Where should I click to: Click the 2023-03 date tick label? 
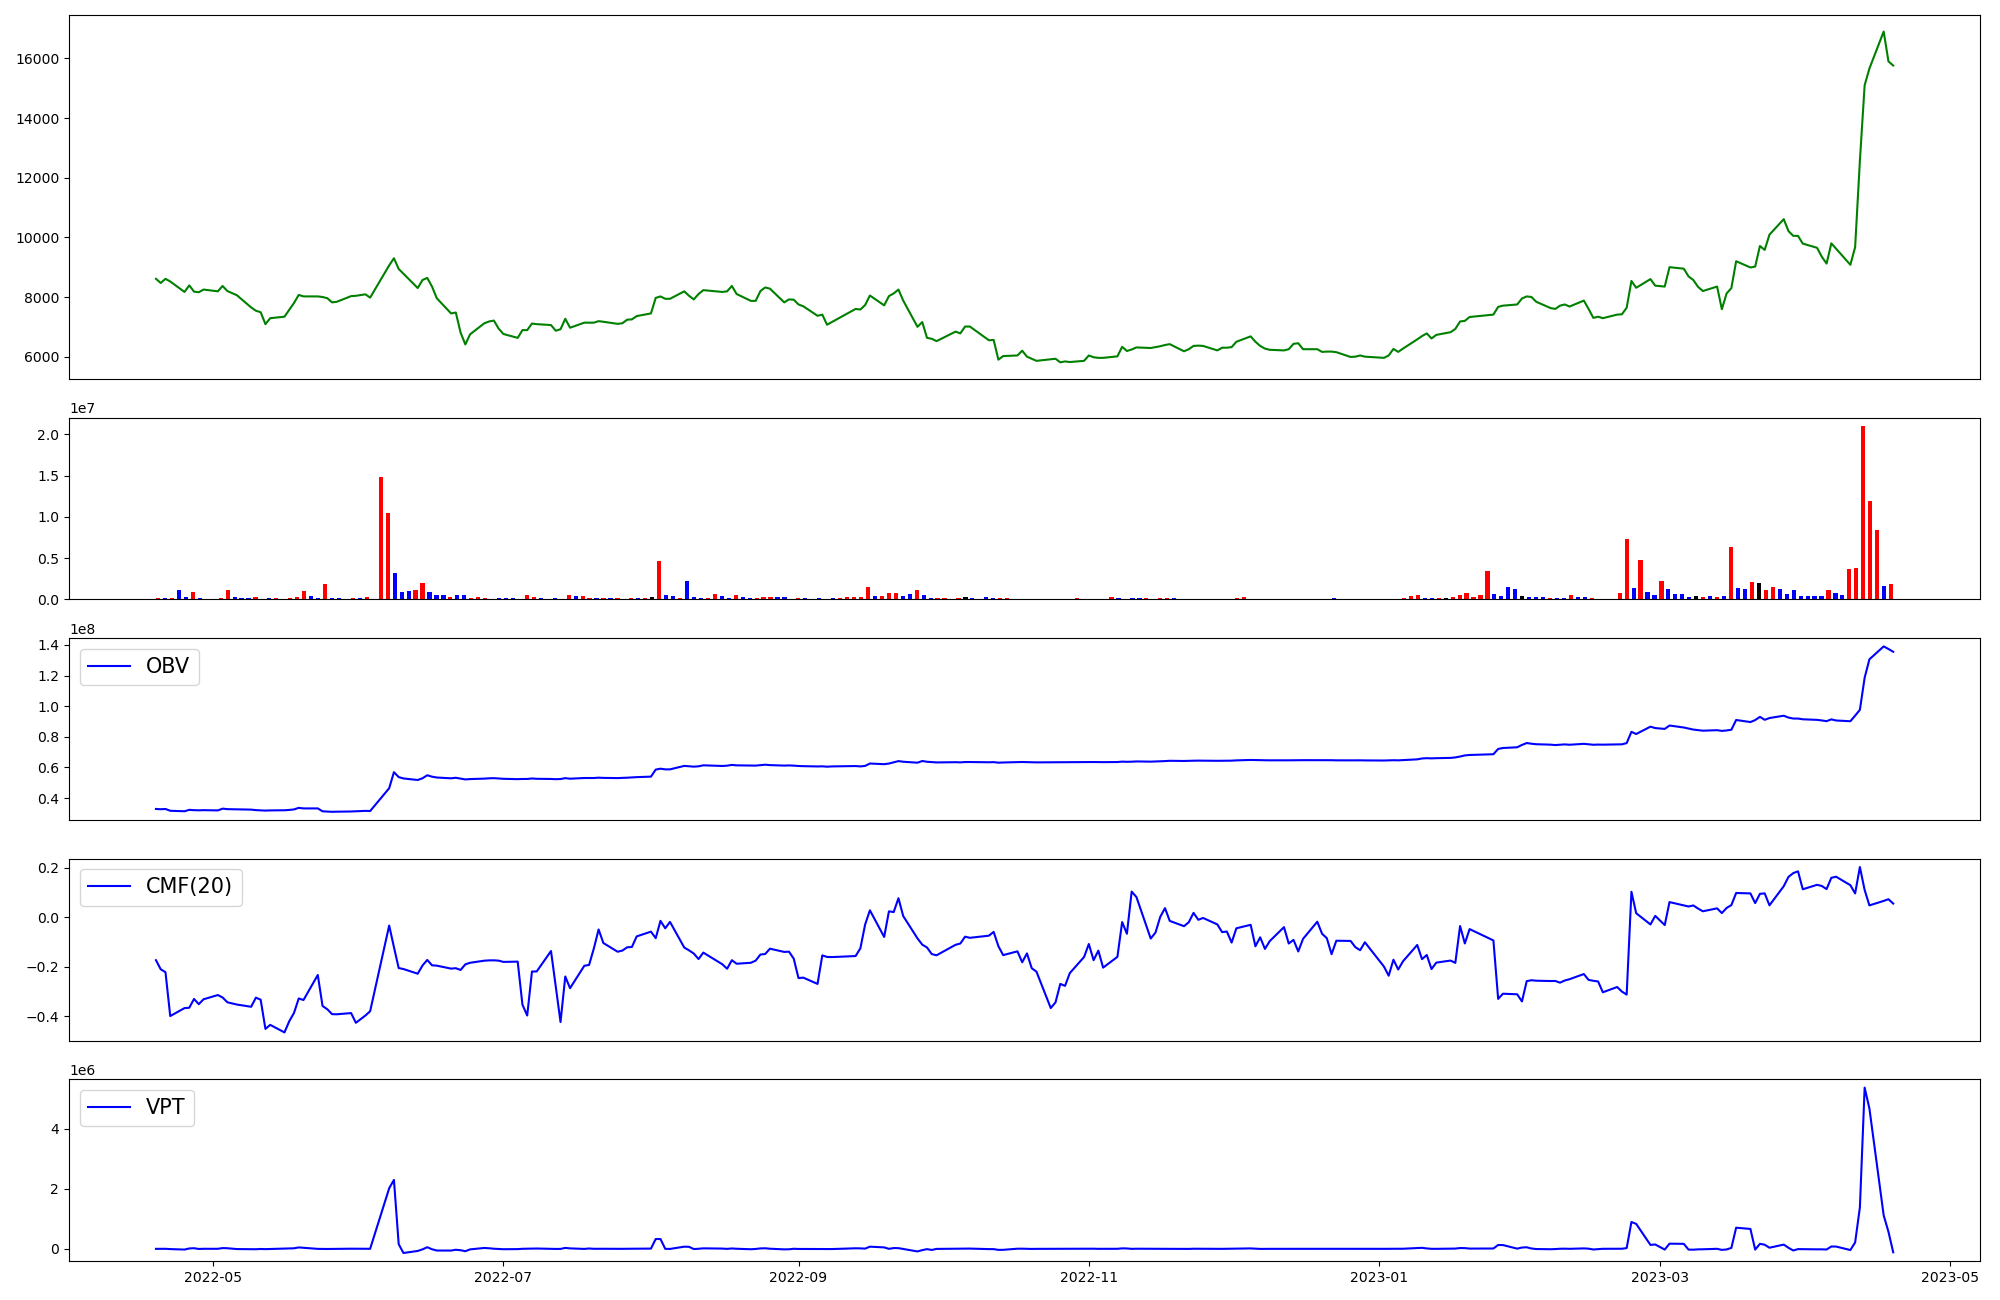[1661, 1277]
